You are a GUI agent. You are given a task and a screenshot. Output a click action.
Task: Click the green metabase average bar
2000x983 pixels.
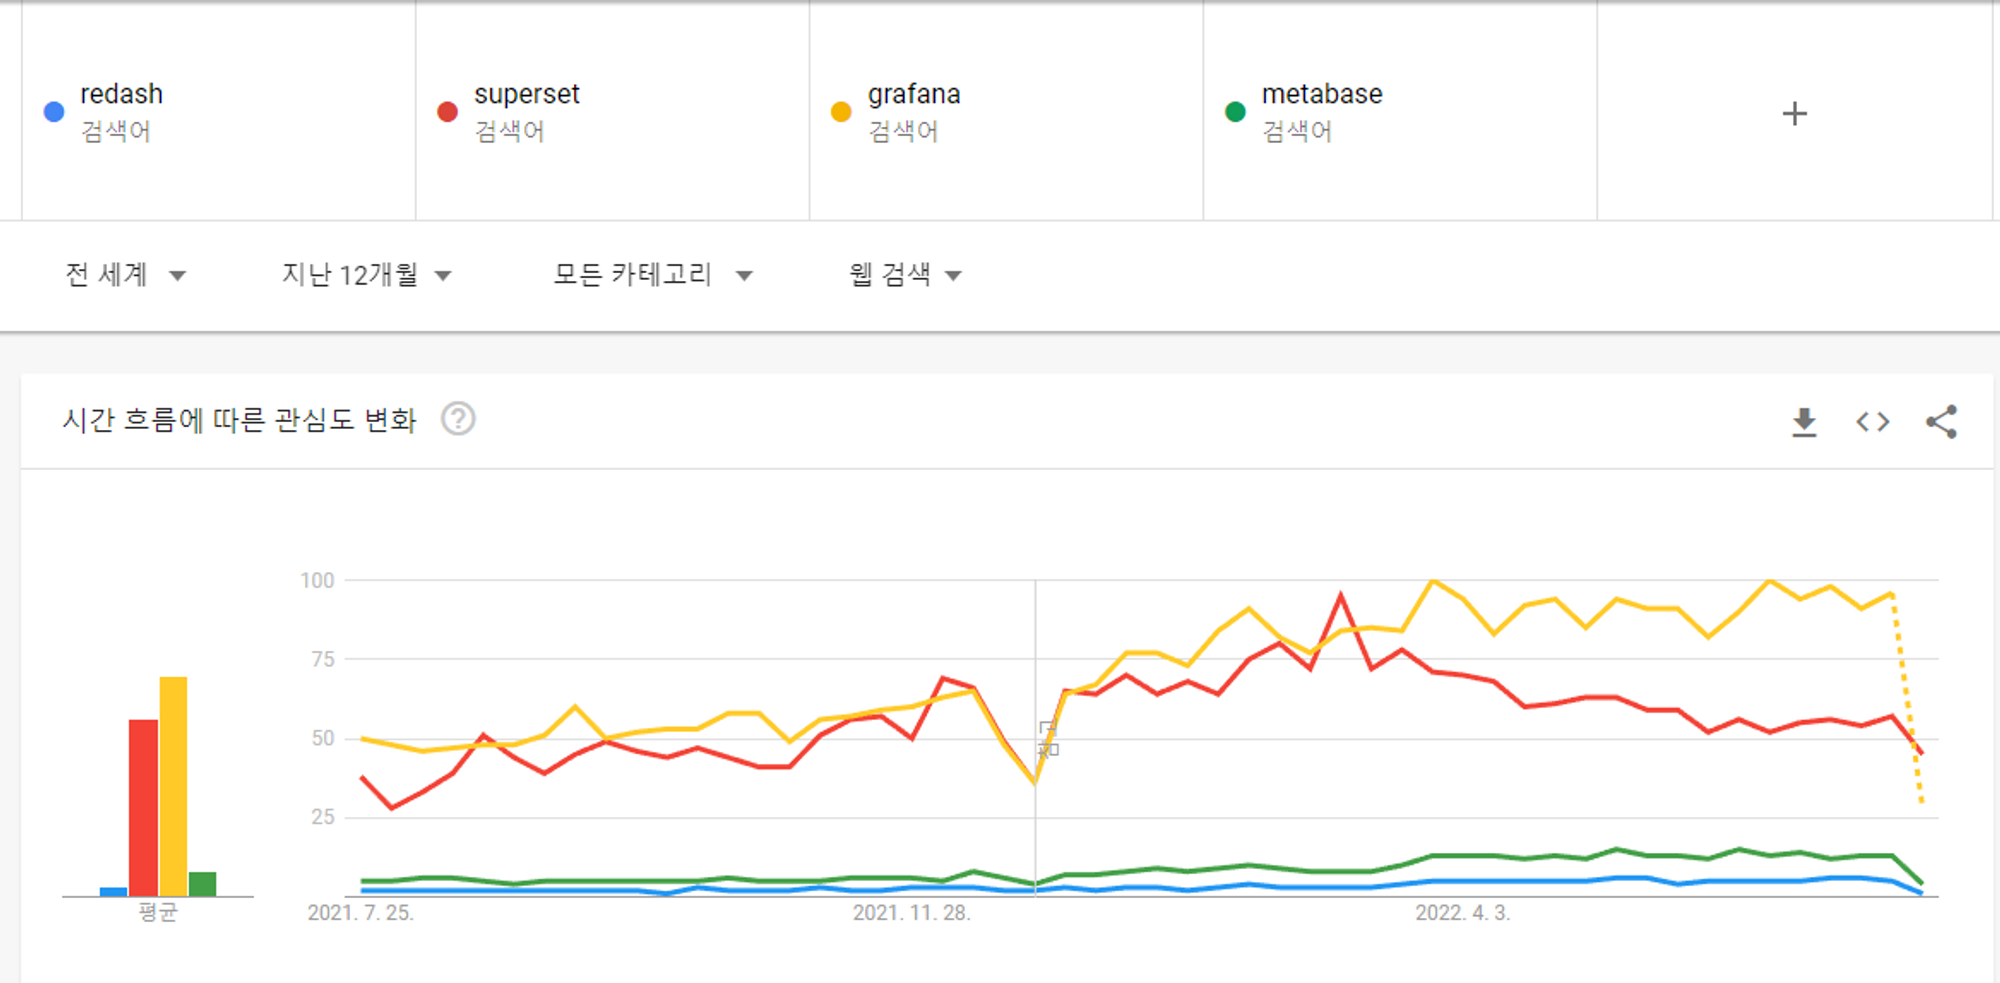tap(202, 884)
